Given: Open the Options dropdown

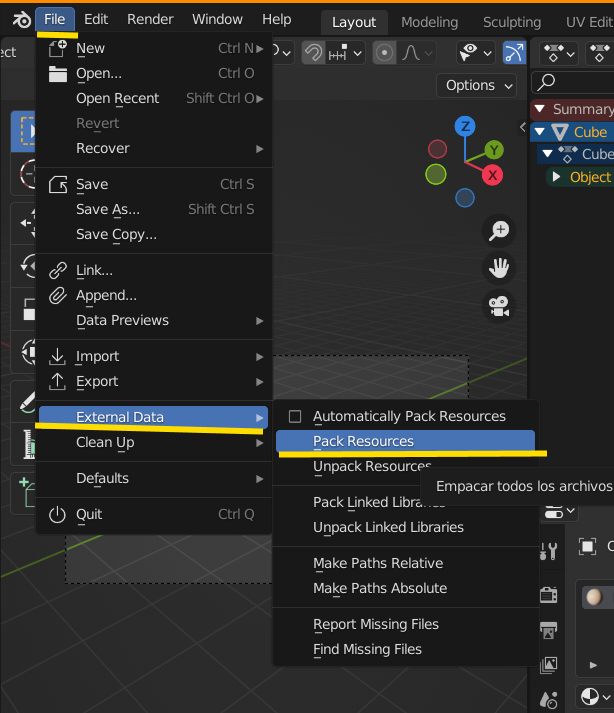Looking at the screenshot, I should click(477, 85).
